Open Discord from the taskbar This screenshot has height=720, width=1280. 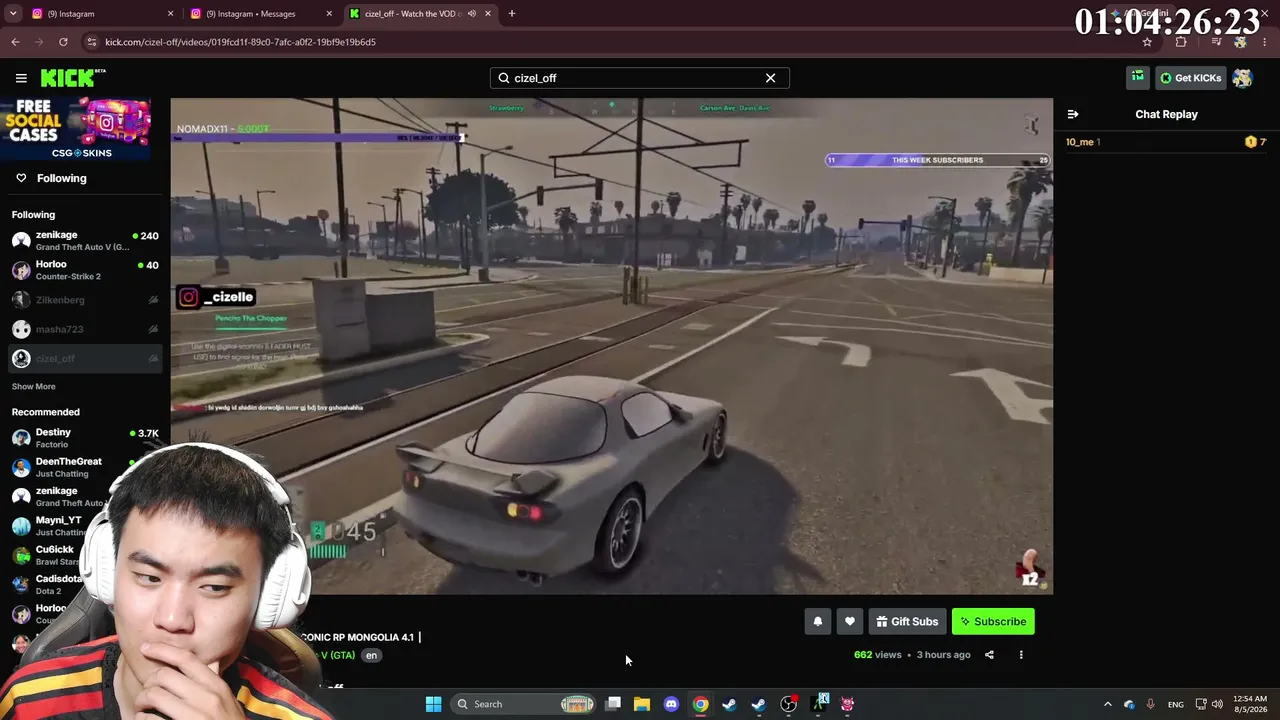point(671,704)
